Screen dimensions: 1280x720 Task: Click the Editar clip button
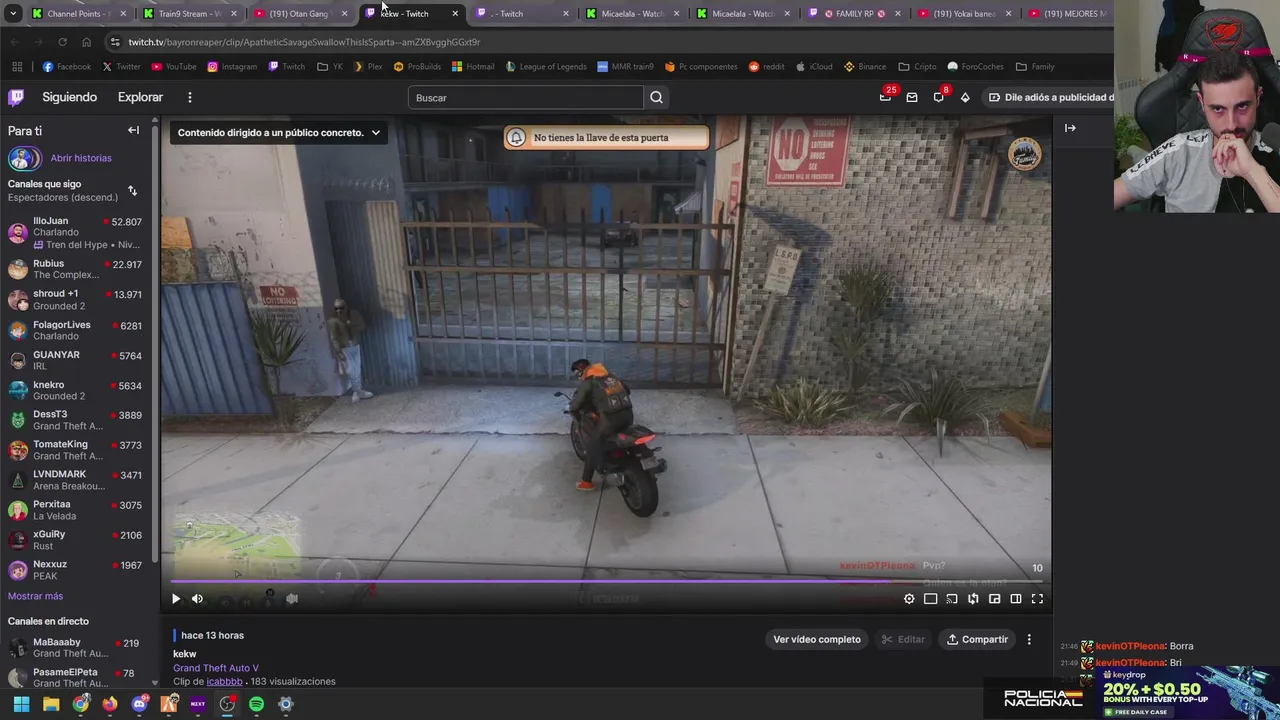click(902, 639)
